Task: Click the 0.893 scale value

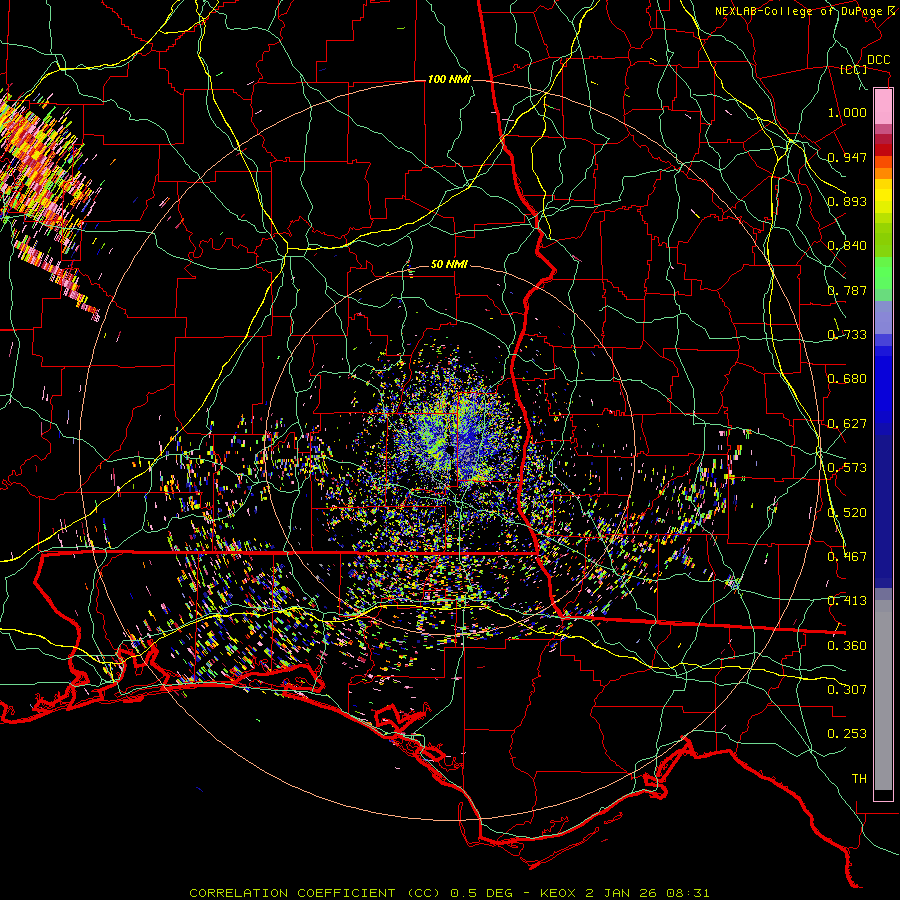Action: coord(847,201)
